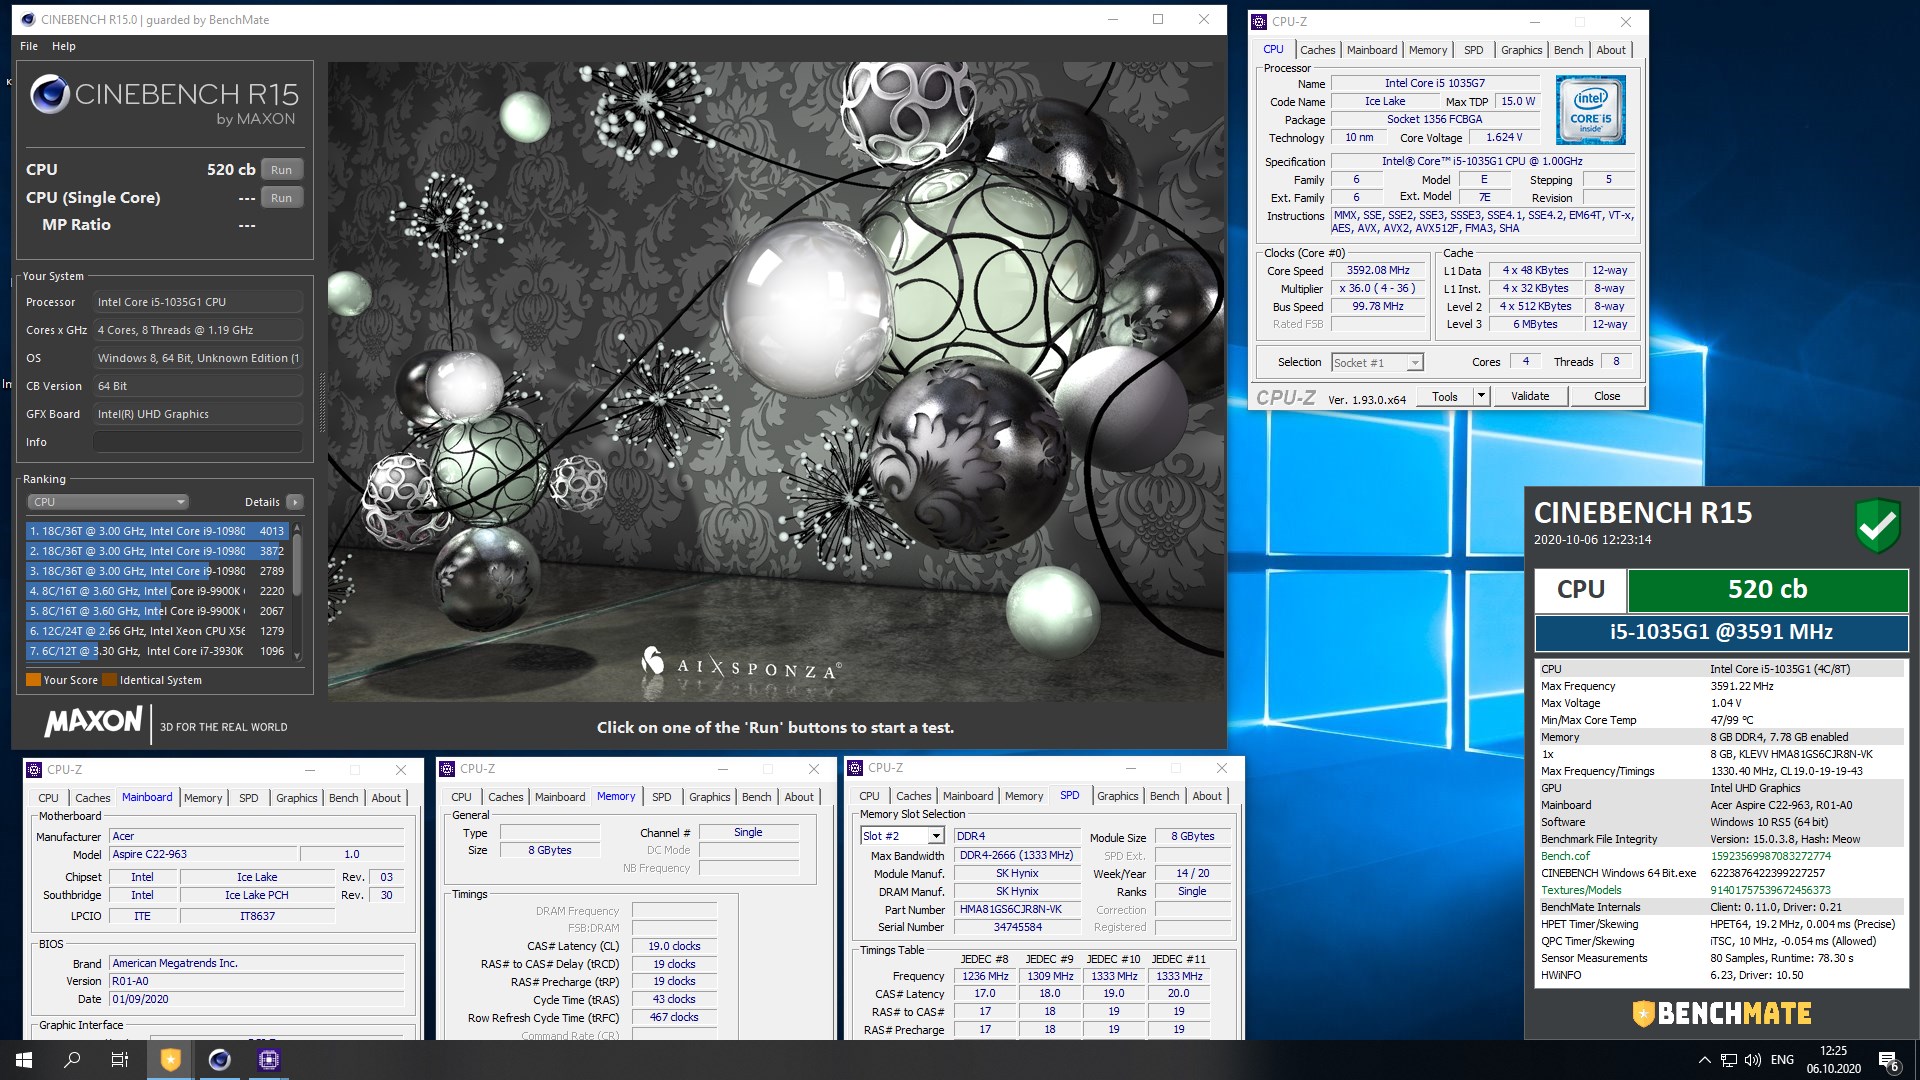Open the Socket #1 selection dropdown
Screen dimensions: 1920x1080
1377,363
